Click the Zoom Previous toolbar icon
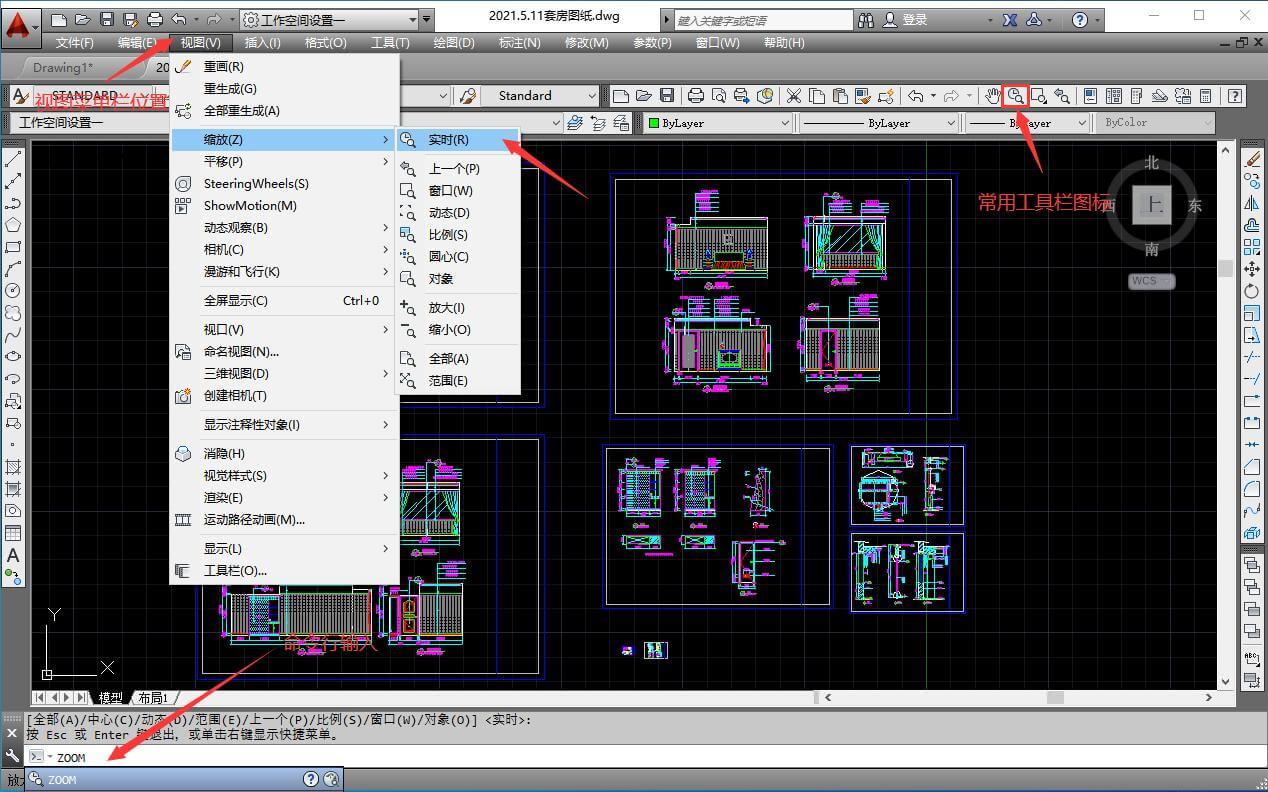Viewport: 1268px width, 792px height. point(1062,96)
